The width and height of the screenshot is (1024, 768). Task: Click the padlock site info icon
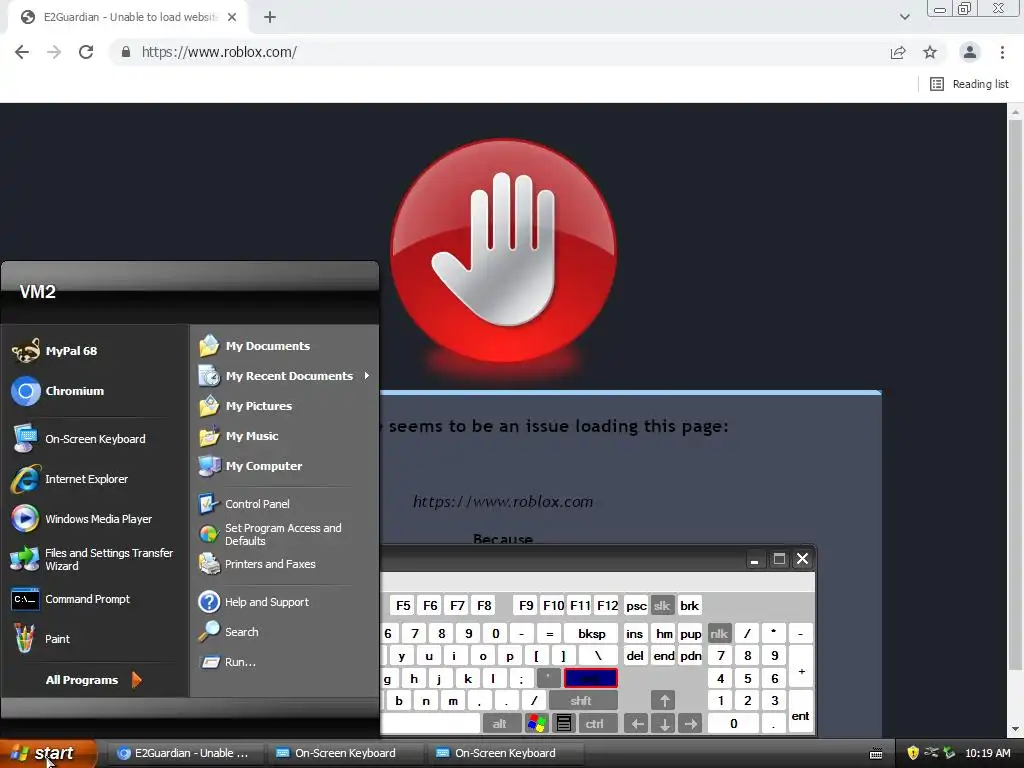click(x=126, y=52)
